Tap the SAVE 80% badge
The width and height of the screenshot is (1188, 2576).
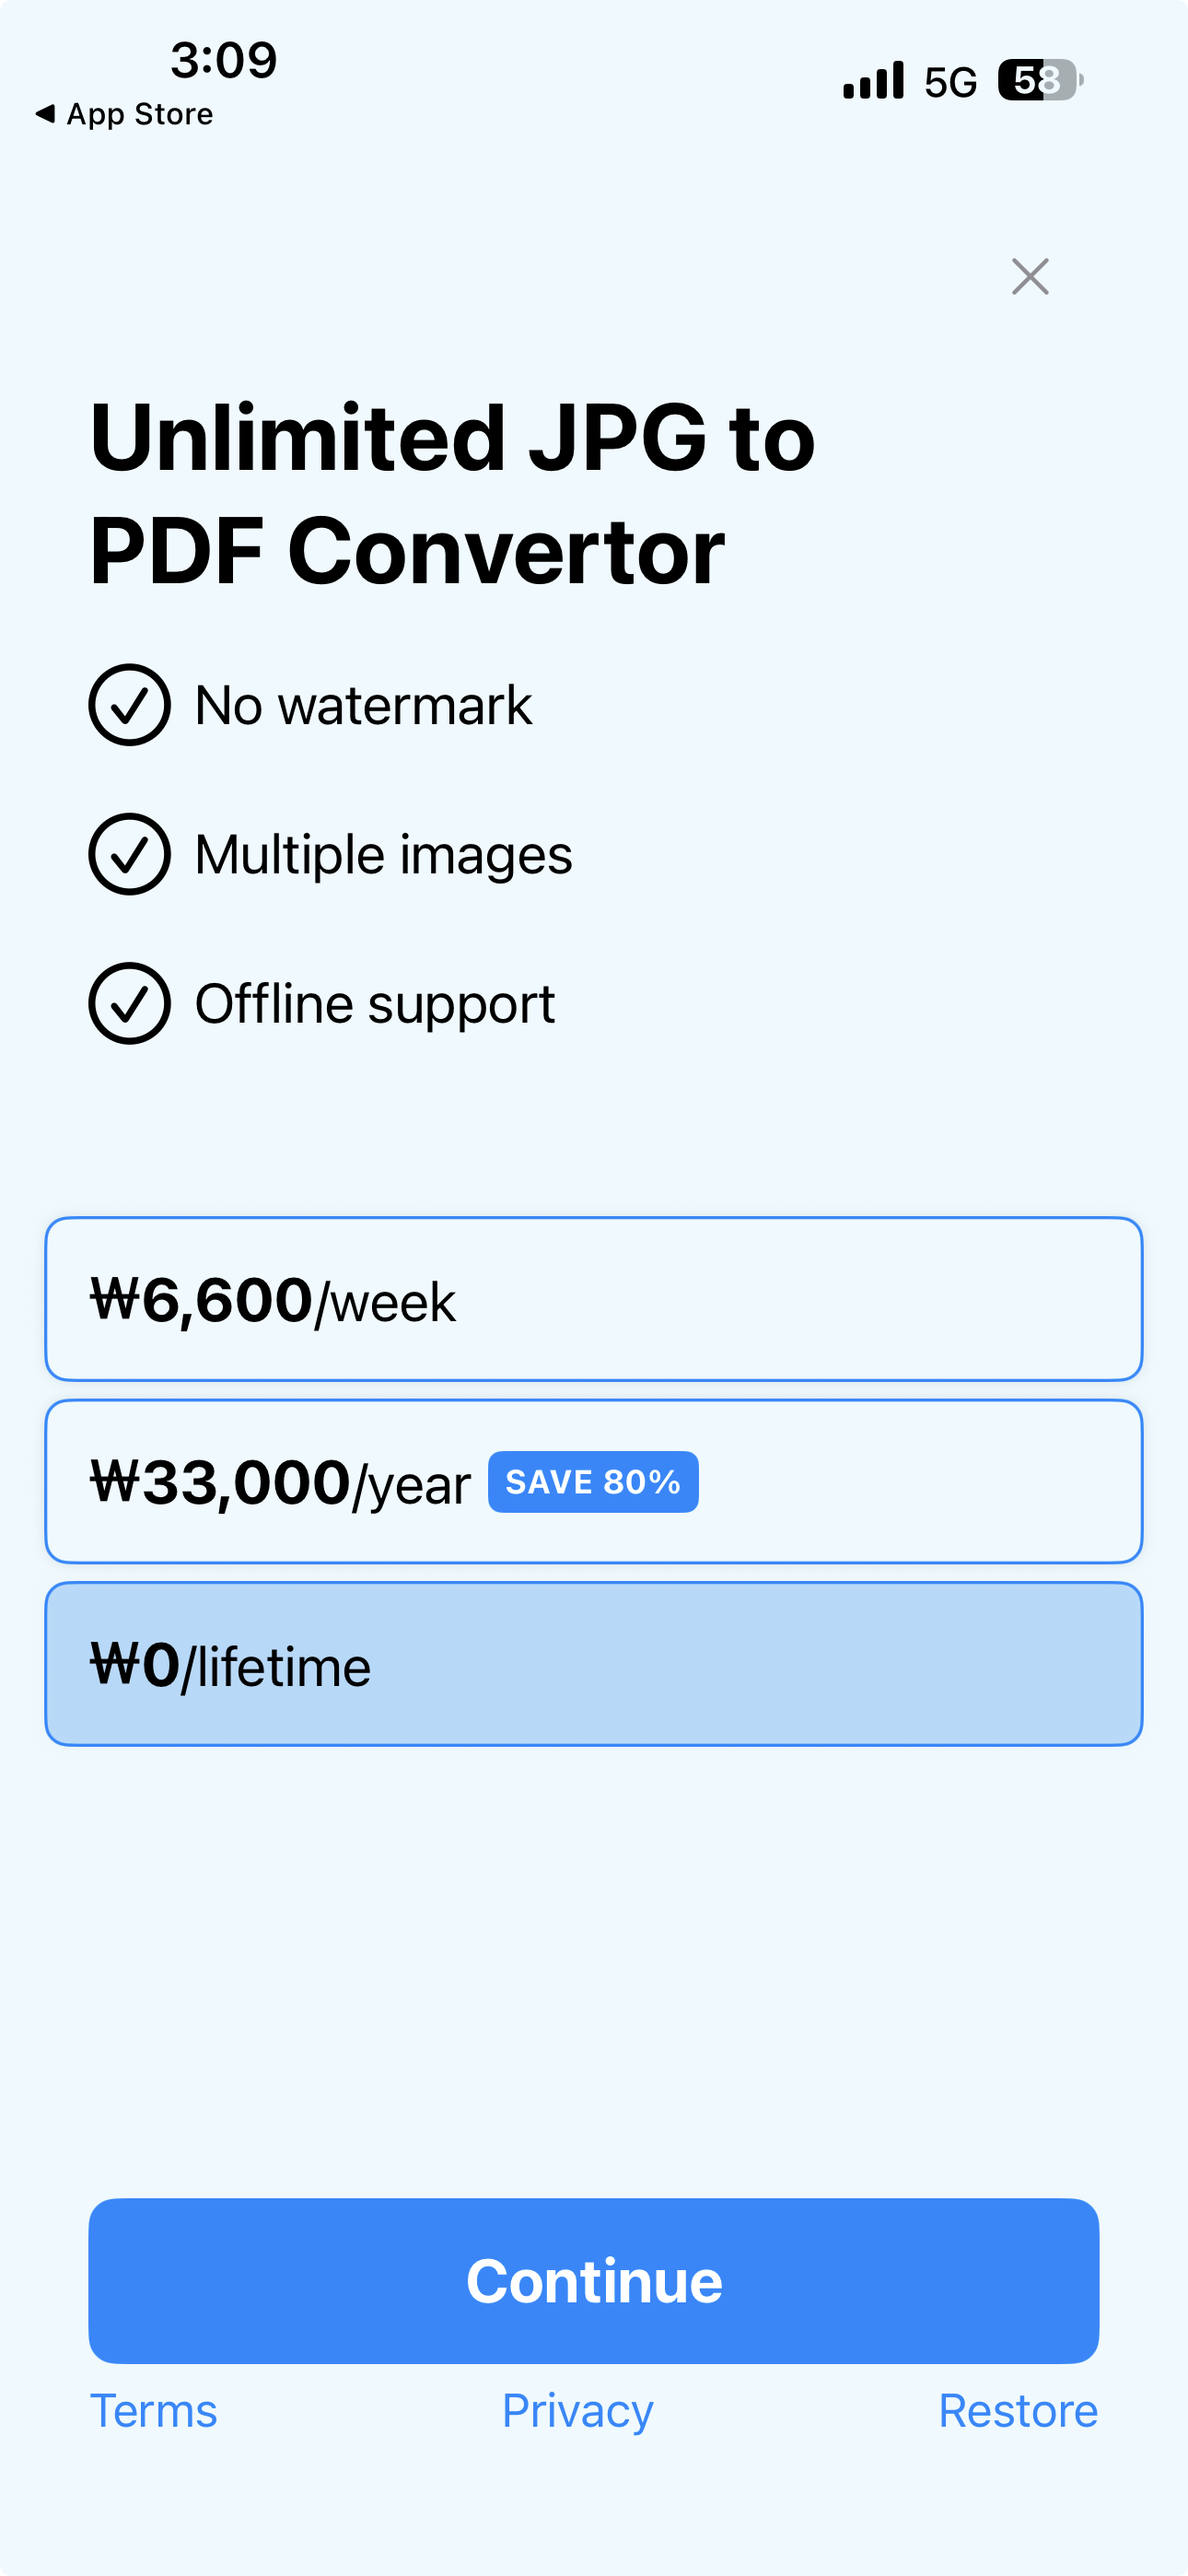pyautogui.click(x=593, y=1482)
